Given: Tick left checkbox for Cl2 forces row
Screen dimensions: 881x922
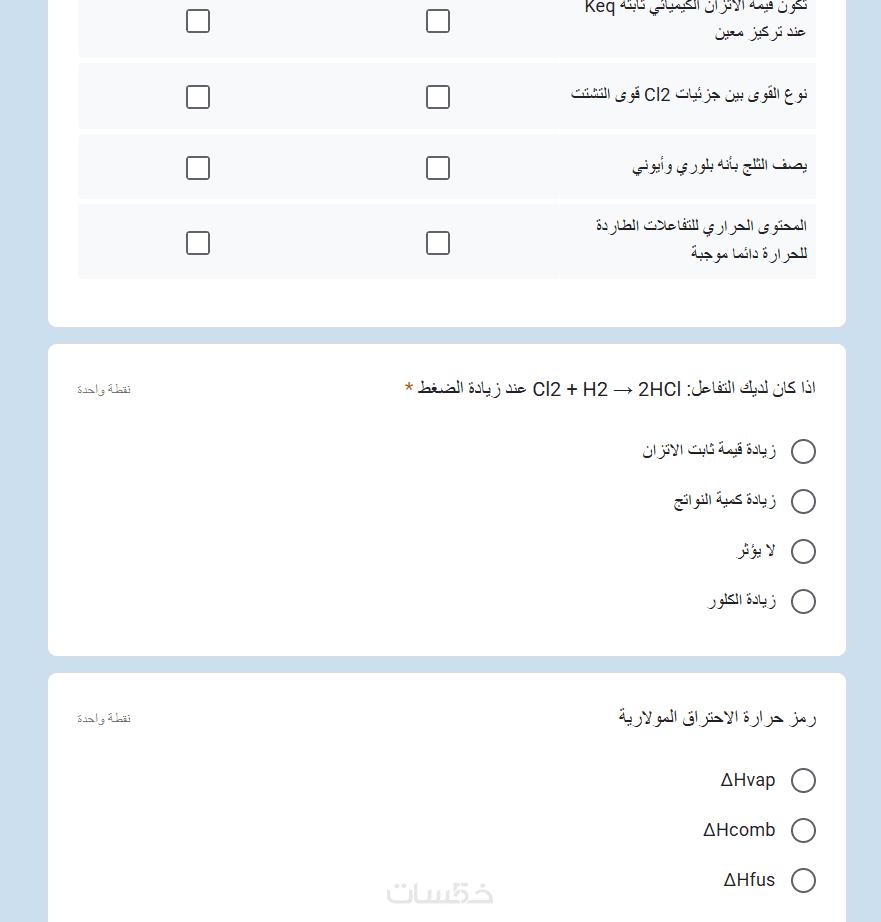Looking at the screenshot, I should point(198,97).
